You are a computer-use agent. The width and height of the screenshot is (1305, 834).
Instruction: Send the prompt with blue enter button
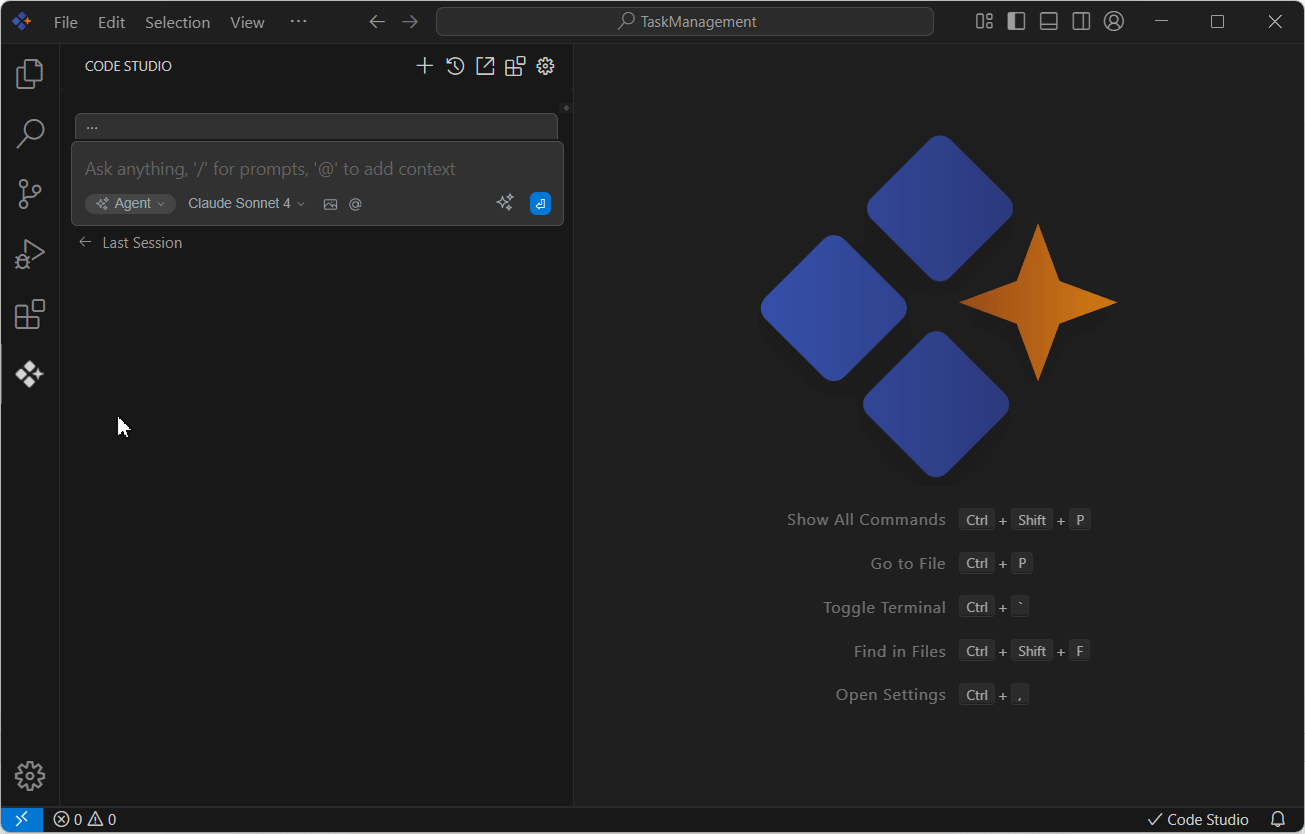(540, 203)
